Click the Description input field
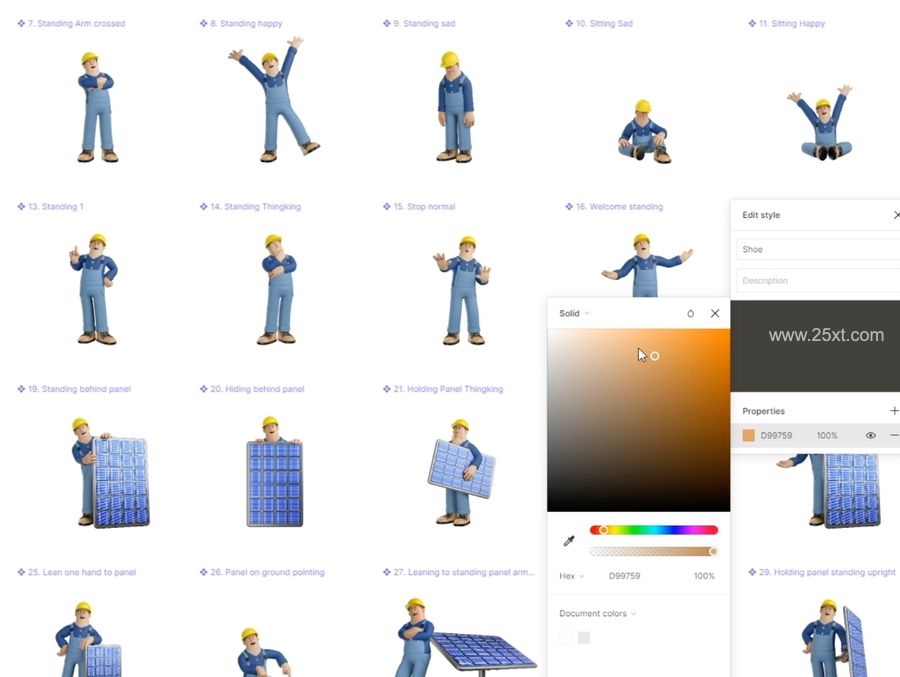The image size is (900, 677). coord(818,281)
